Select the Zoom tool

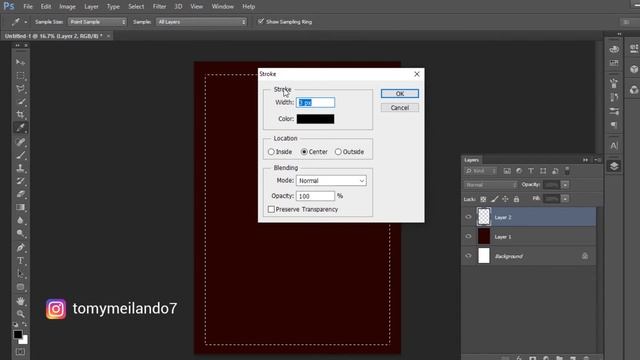pyautogui.click(x=20, y=314)
